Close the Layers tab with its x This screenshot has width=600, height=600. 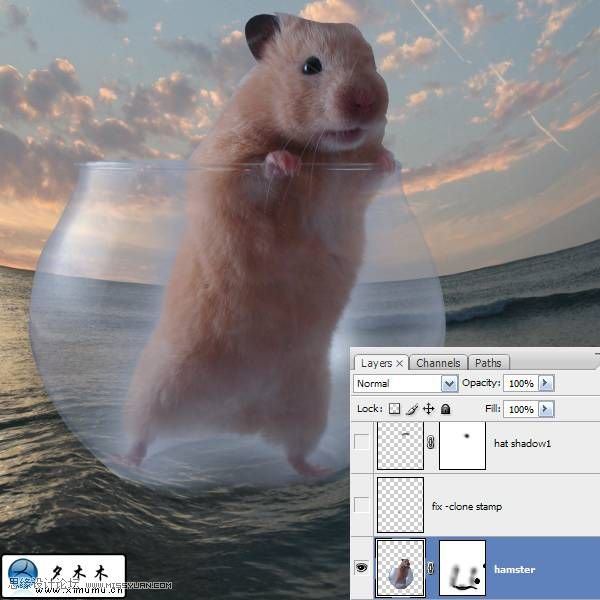point(399,363)
